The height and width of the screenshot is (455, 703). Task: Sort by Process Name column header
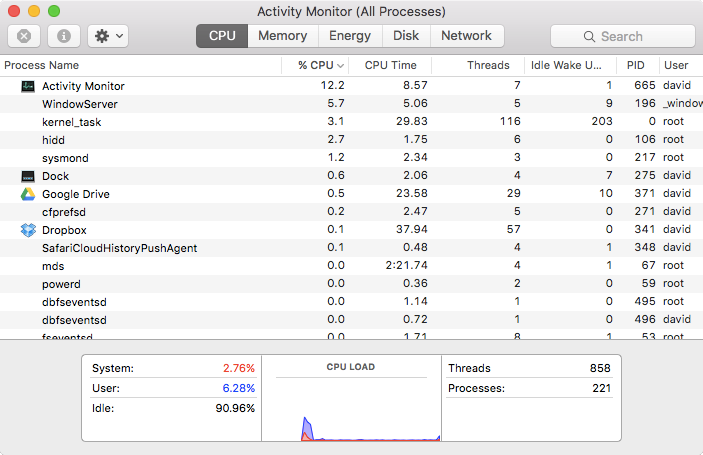[x=141, y=65]
